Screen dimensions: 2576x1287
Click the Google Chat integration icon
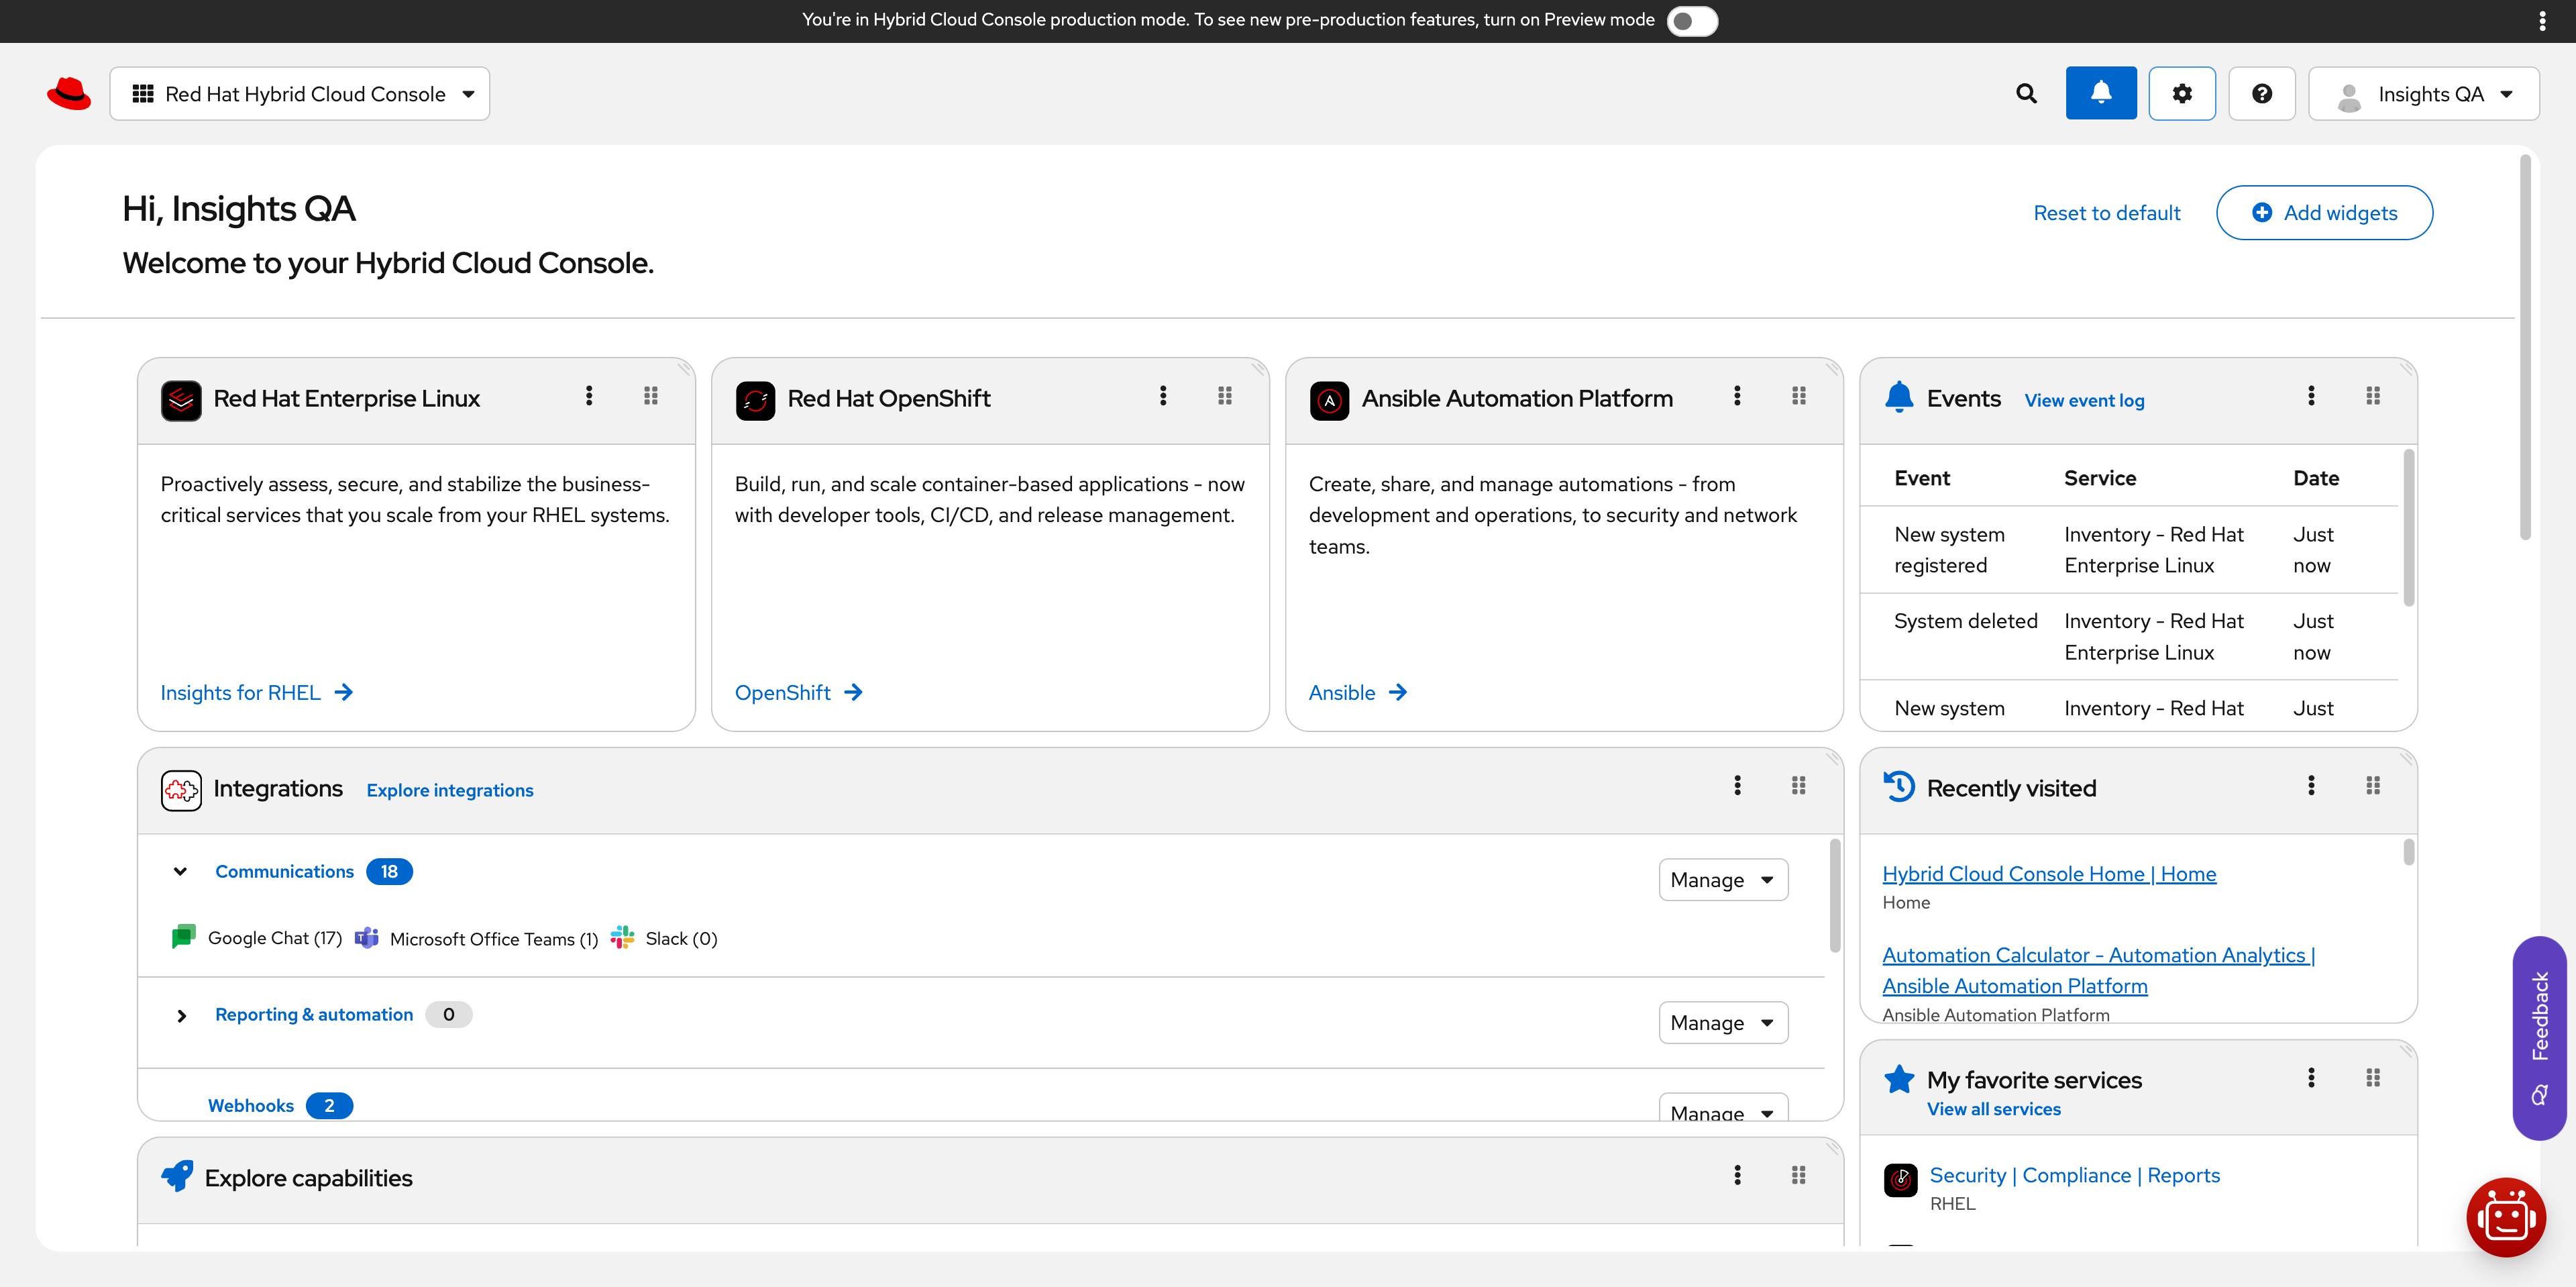point(183,937)
